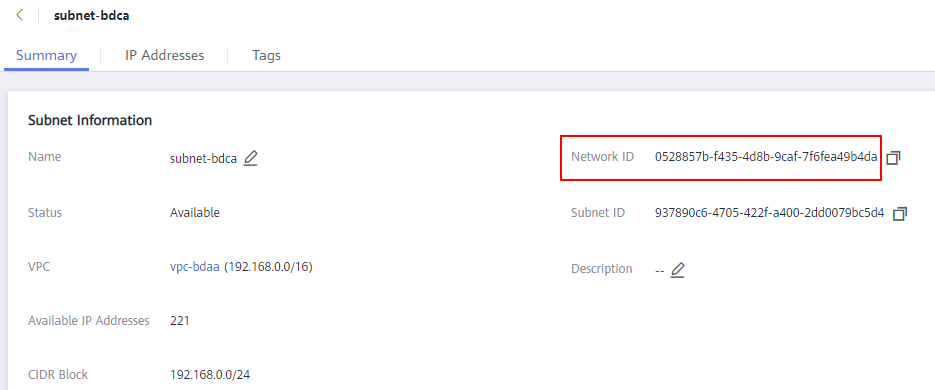Click the Available status value

pos(194,213)
